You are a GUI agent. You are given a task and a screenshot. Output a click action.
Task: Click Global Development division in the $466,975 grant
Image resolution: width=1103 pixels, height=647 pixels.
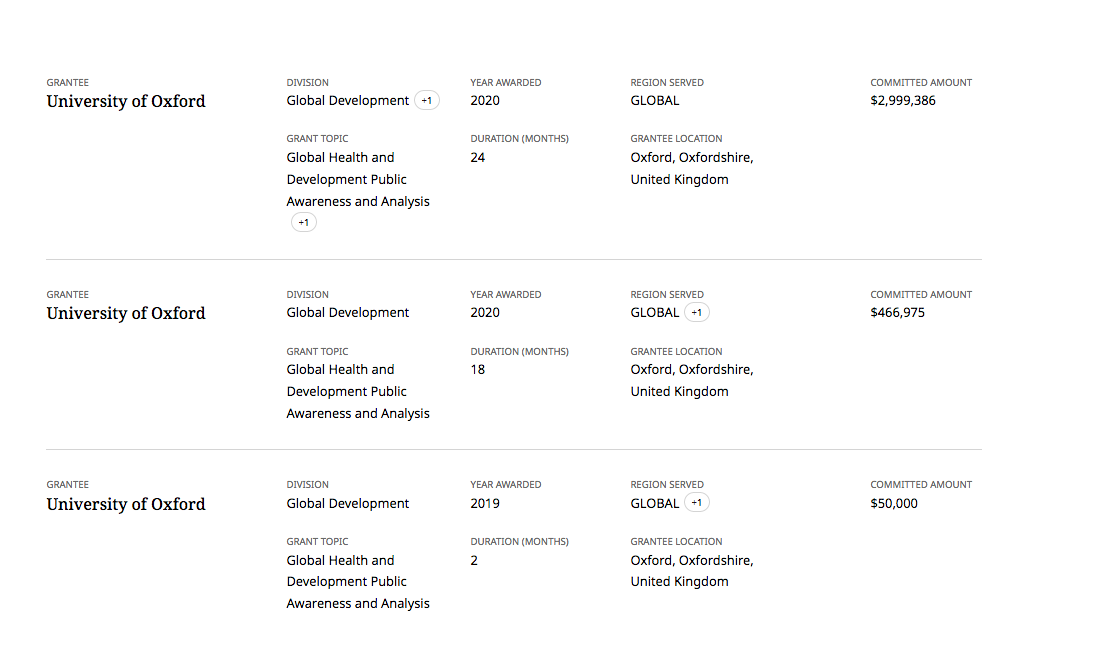click(348, 312)
